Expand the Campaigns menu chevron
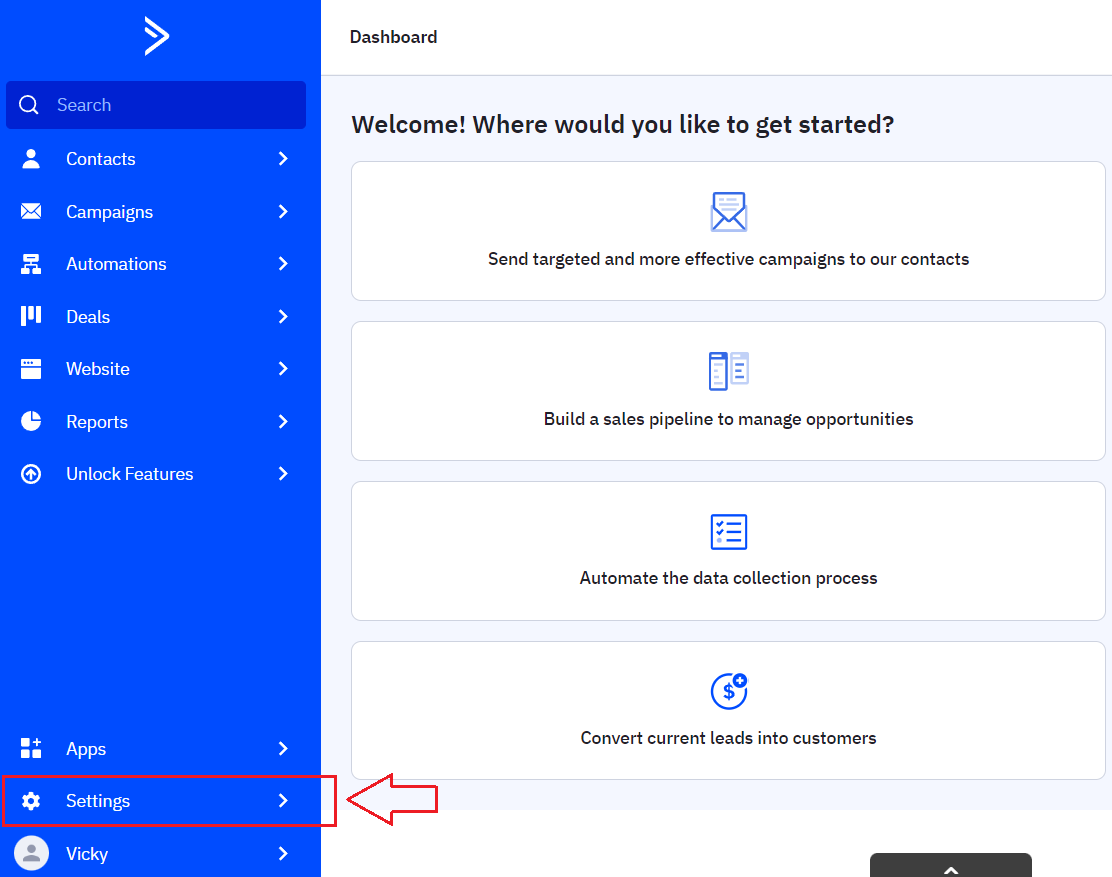1112x877 pixels. tap(283, 211)
